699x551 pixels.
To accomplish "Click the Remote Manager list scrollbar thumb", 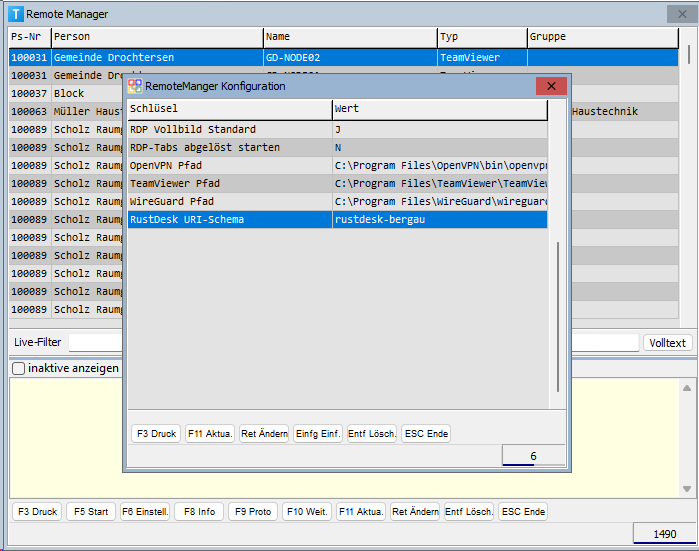I will (x=689, y=54).
